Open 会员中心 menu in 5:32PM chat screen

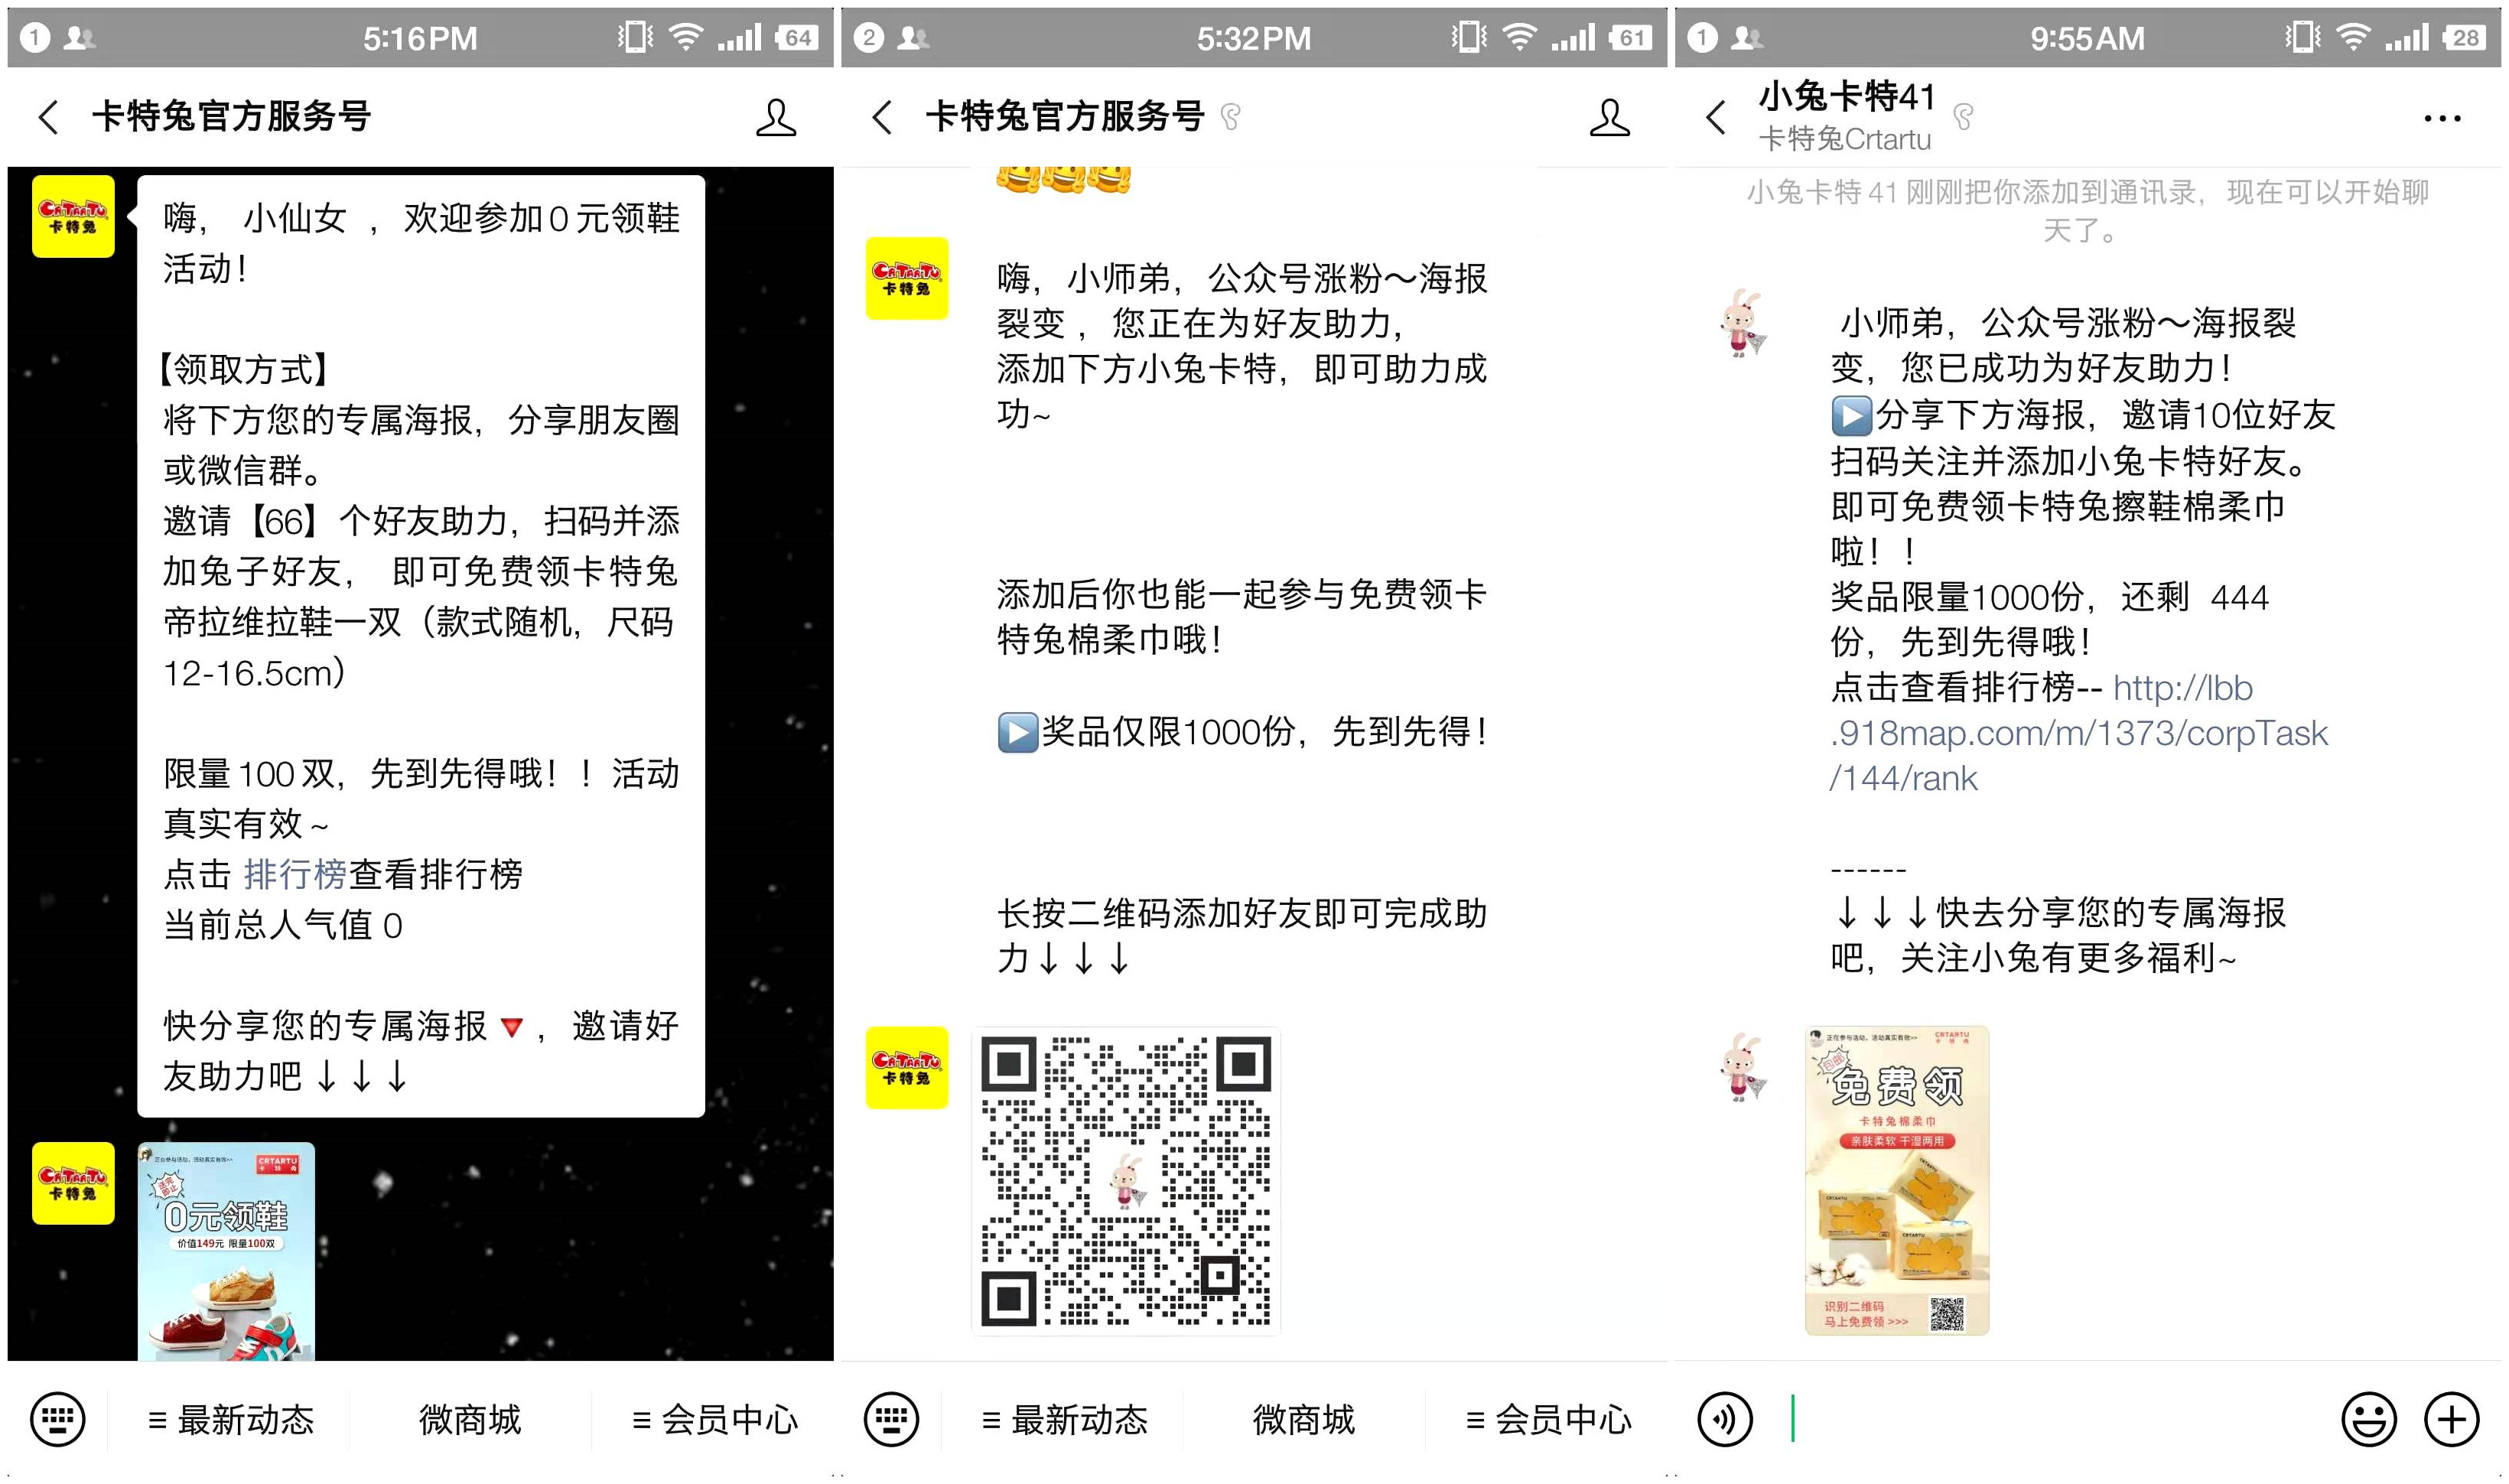tap(1548, 1419)
